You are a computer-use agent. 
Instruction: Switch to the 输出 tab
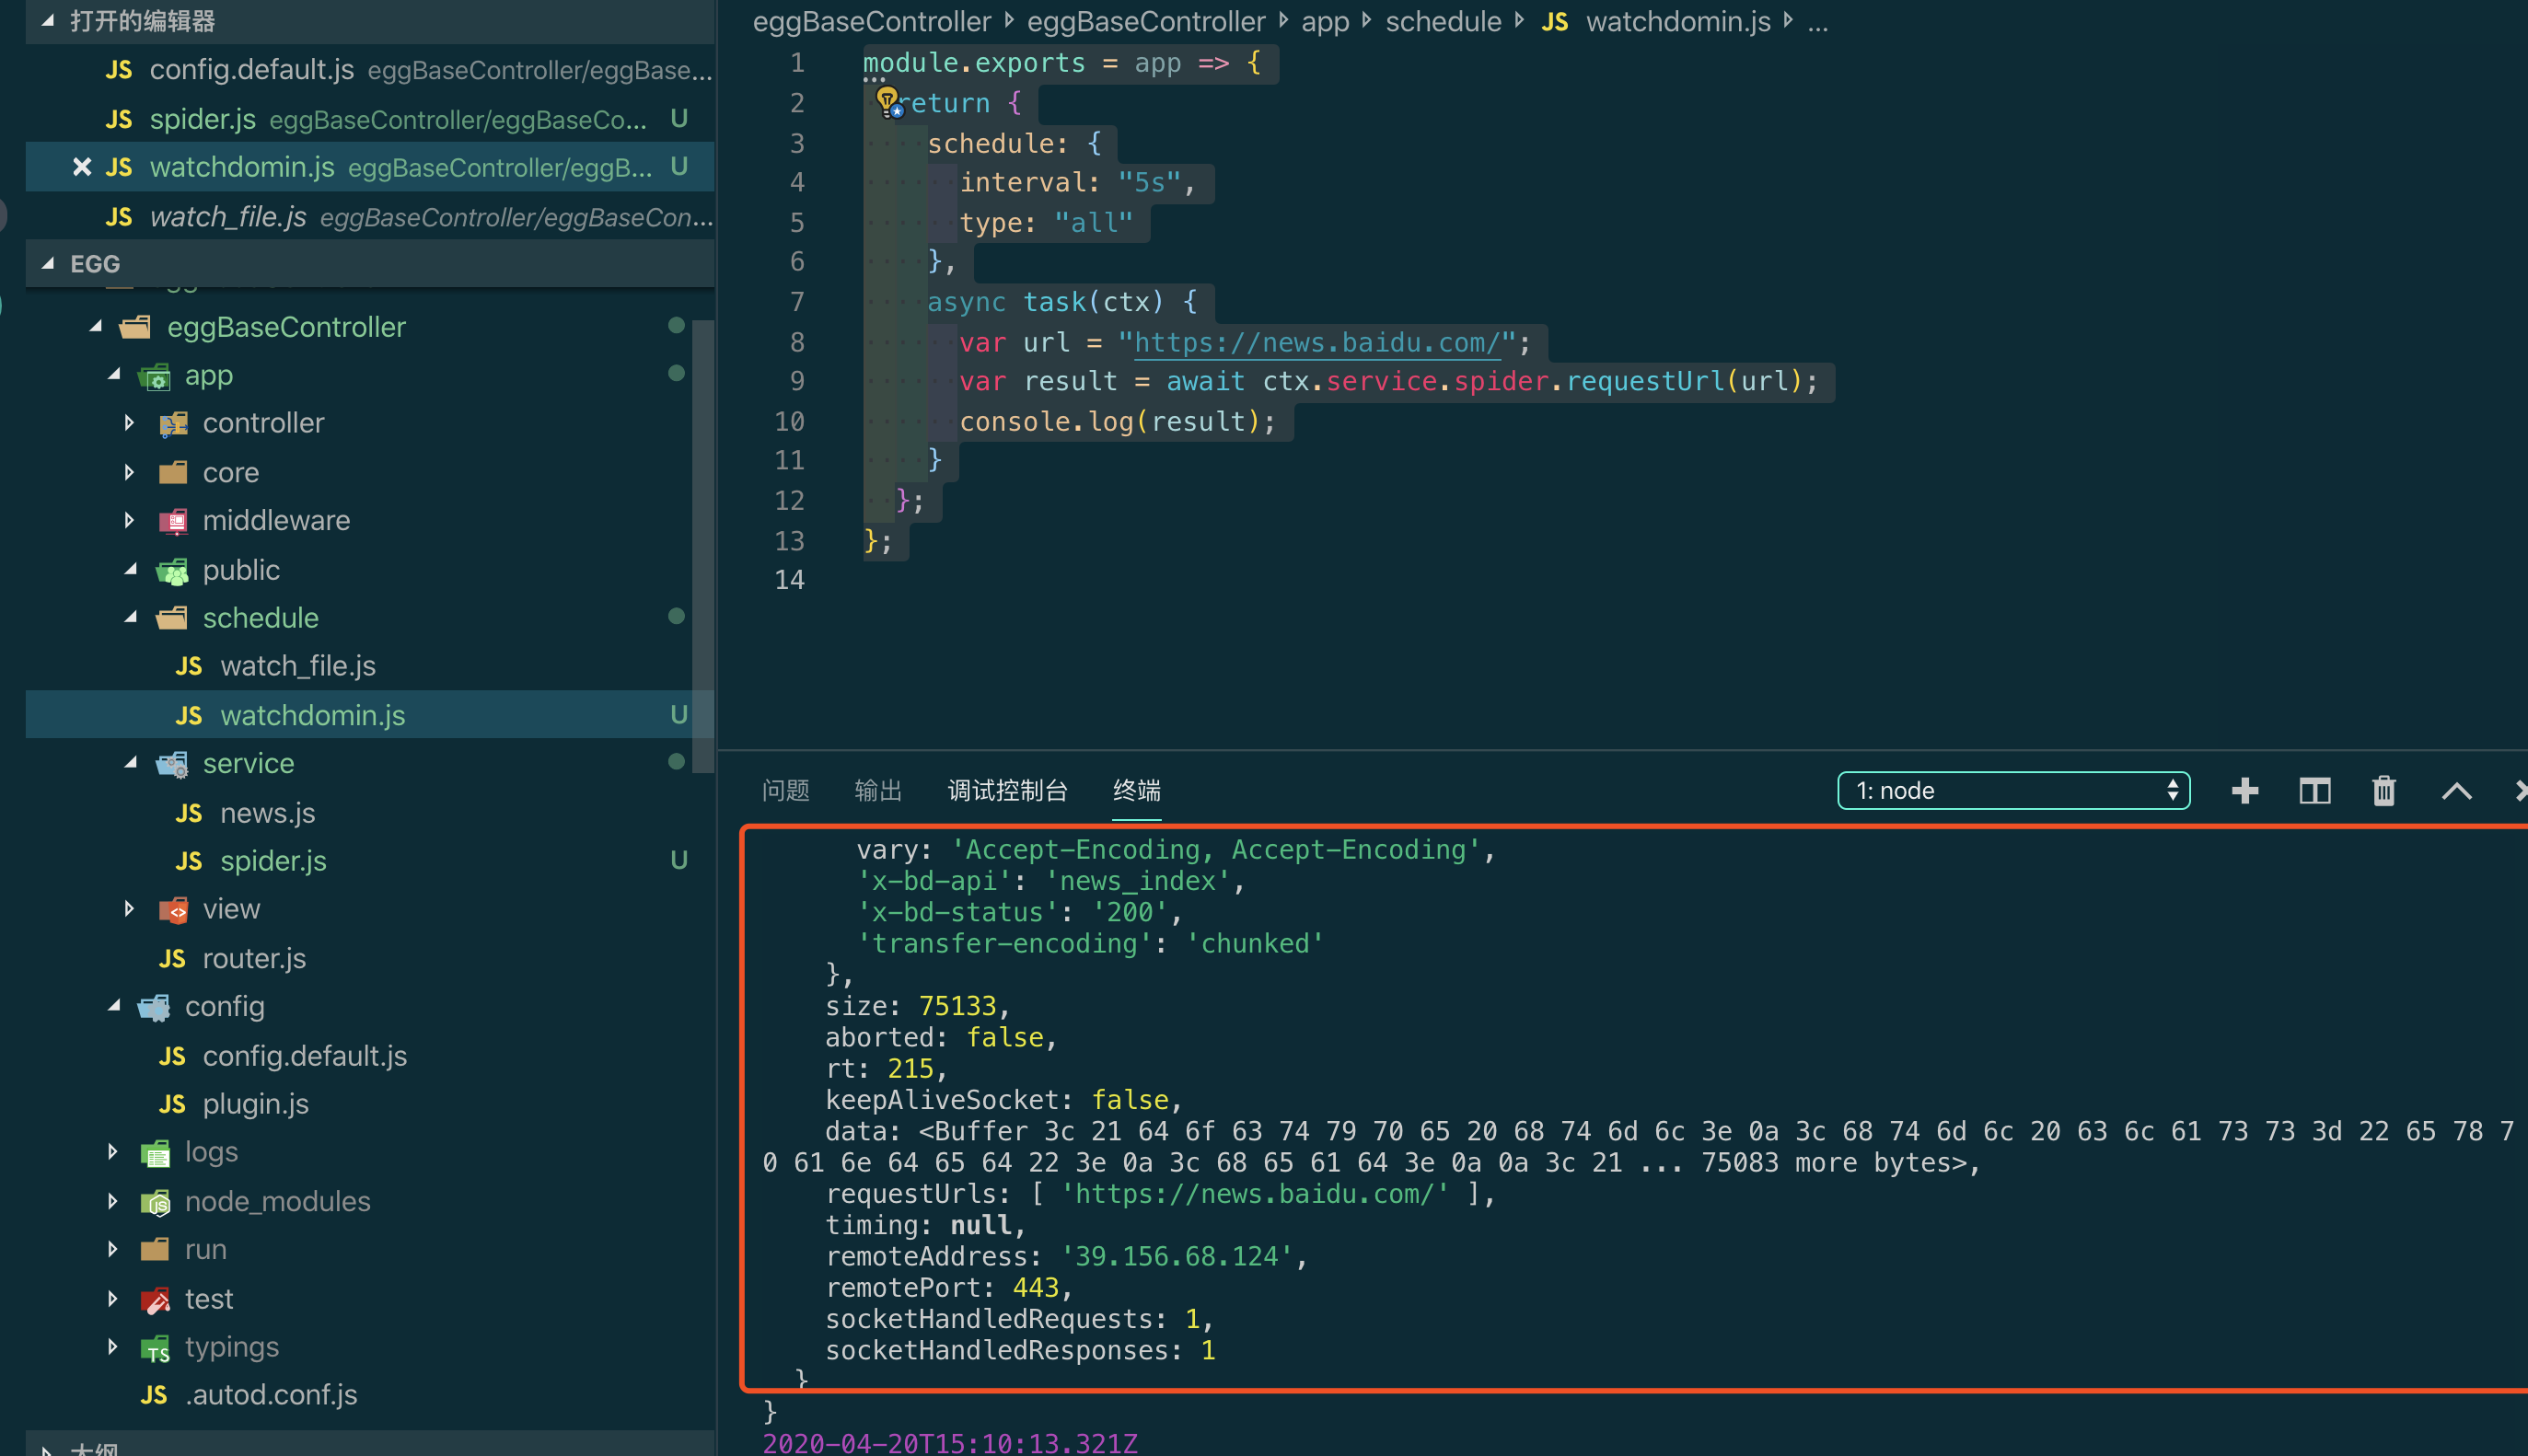pyautogui.click(x=879, y=791)
